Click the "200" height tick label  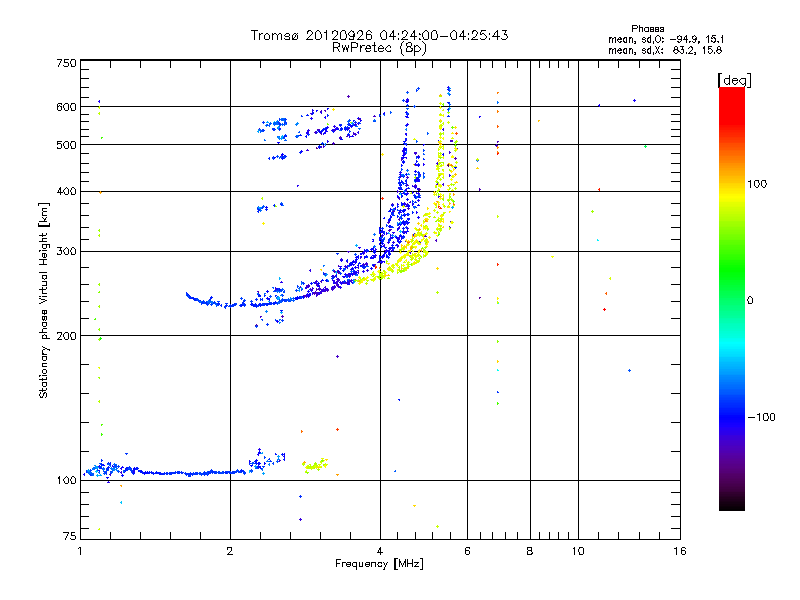click(66, 336)
